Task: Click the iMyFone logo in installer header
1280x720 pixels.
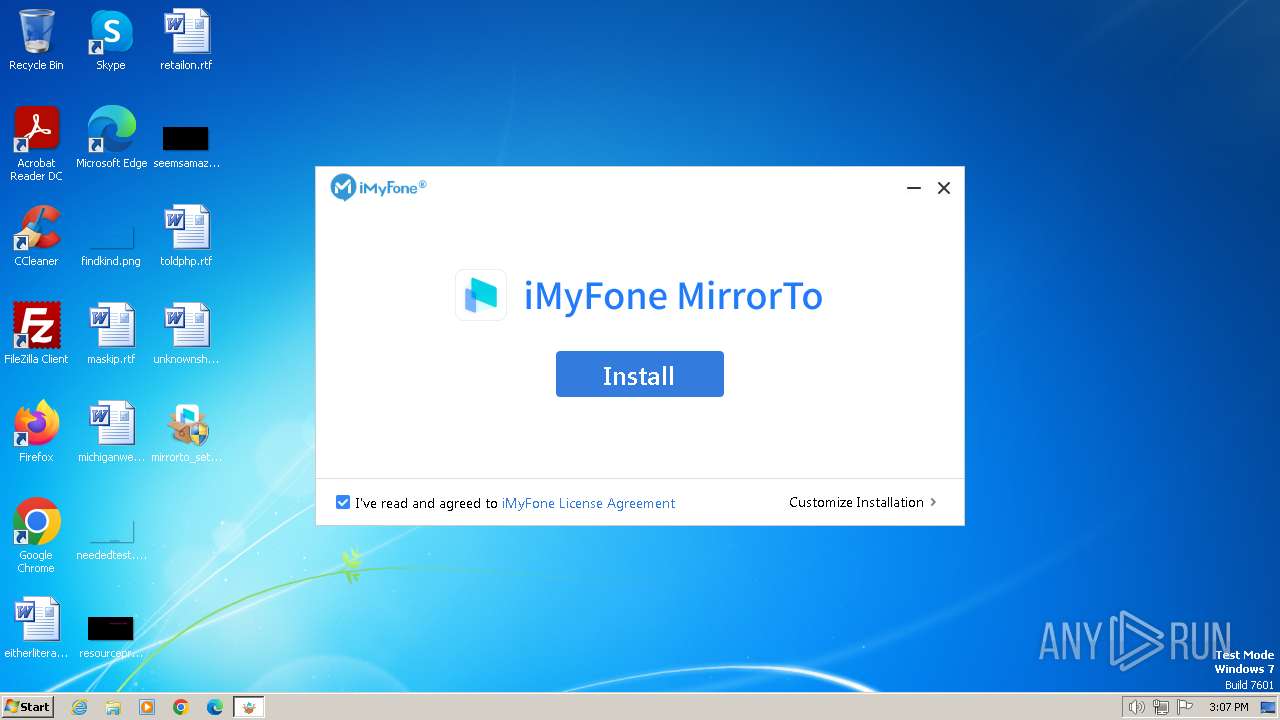Action: point(379,187)
